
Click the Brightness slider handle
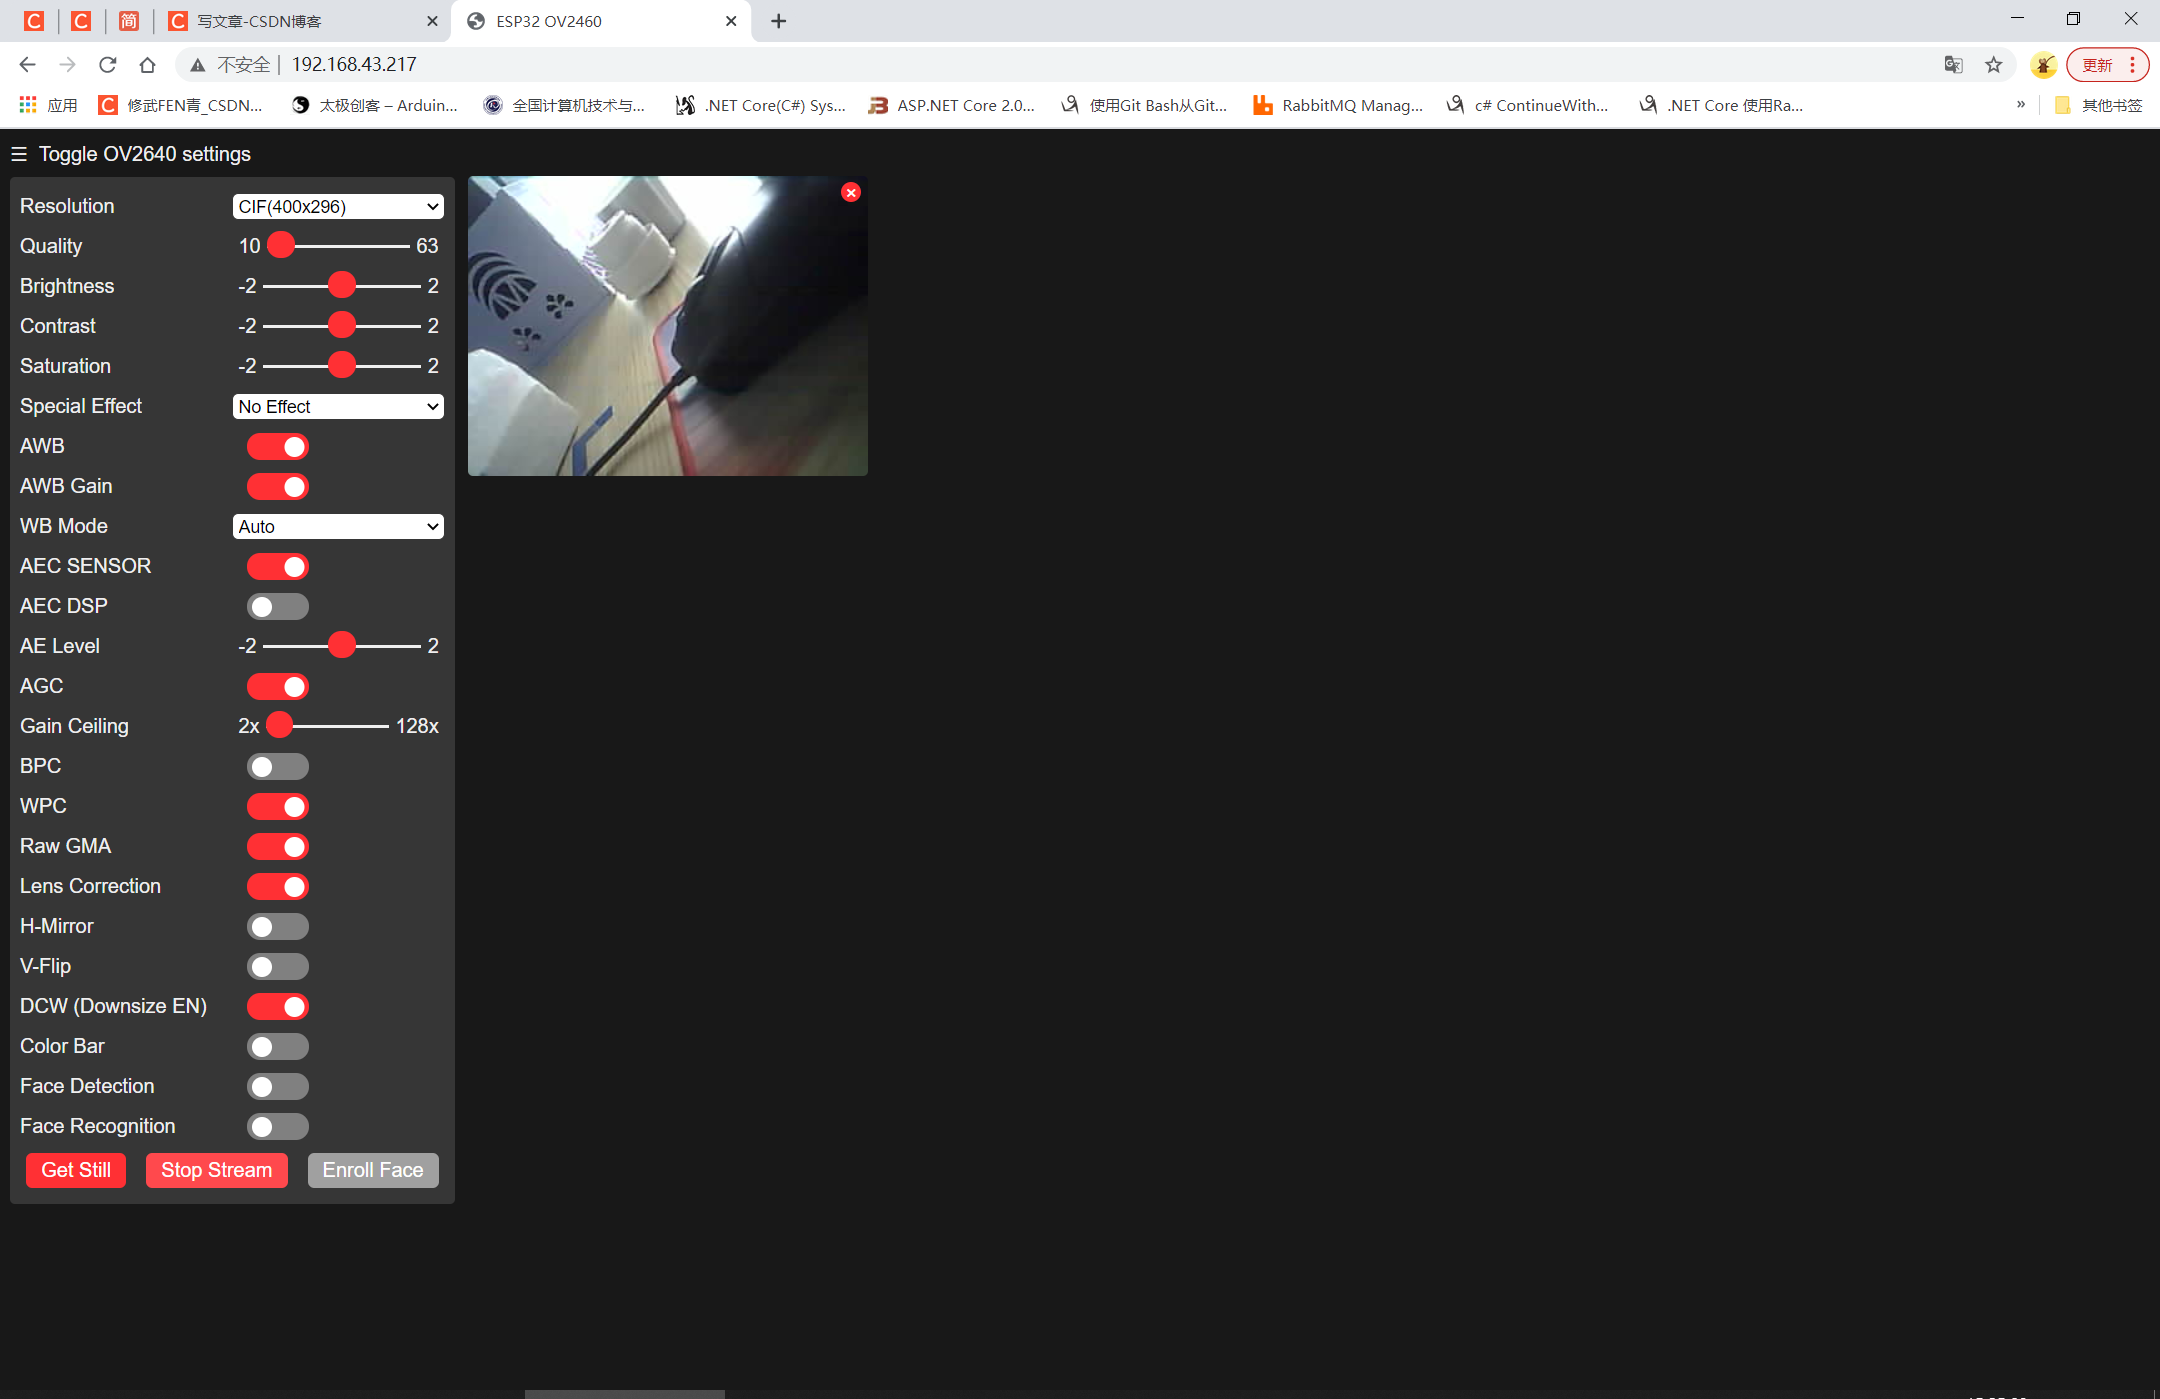[342, 285]
